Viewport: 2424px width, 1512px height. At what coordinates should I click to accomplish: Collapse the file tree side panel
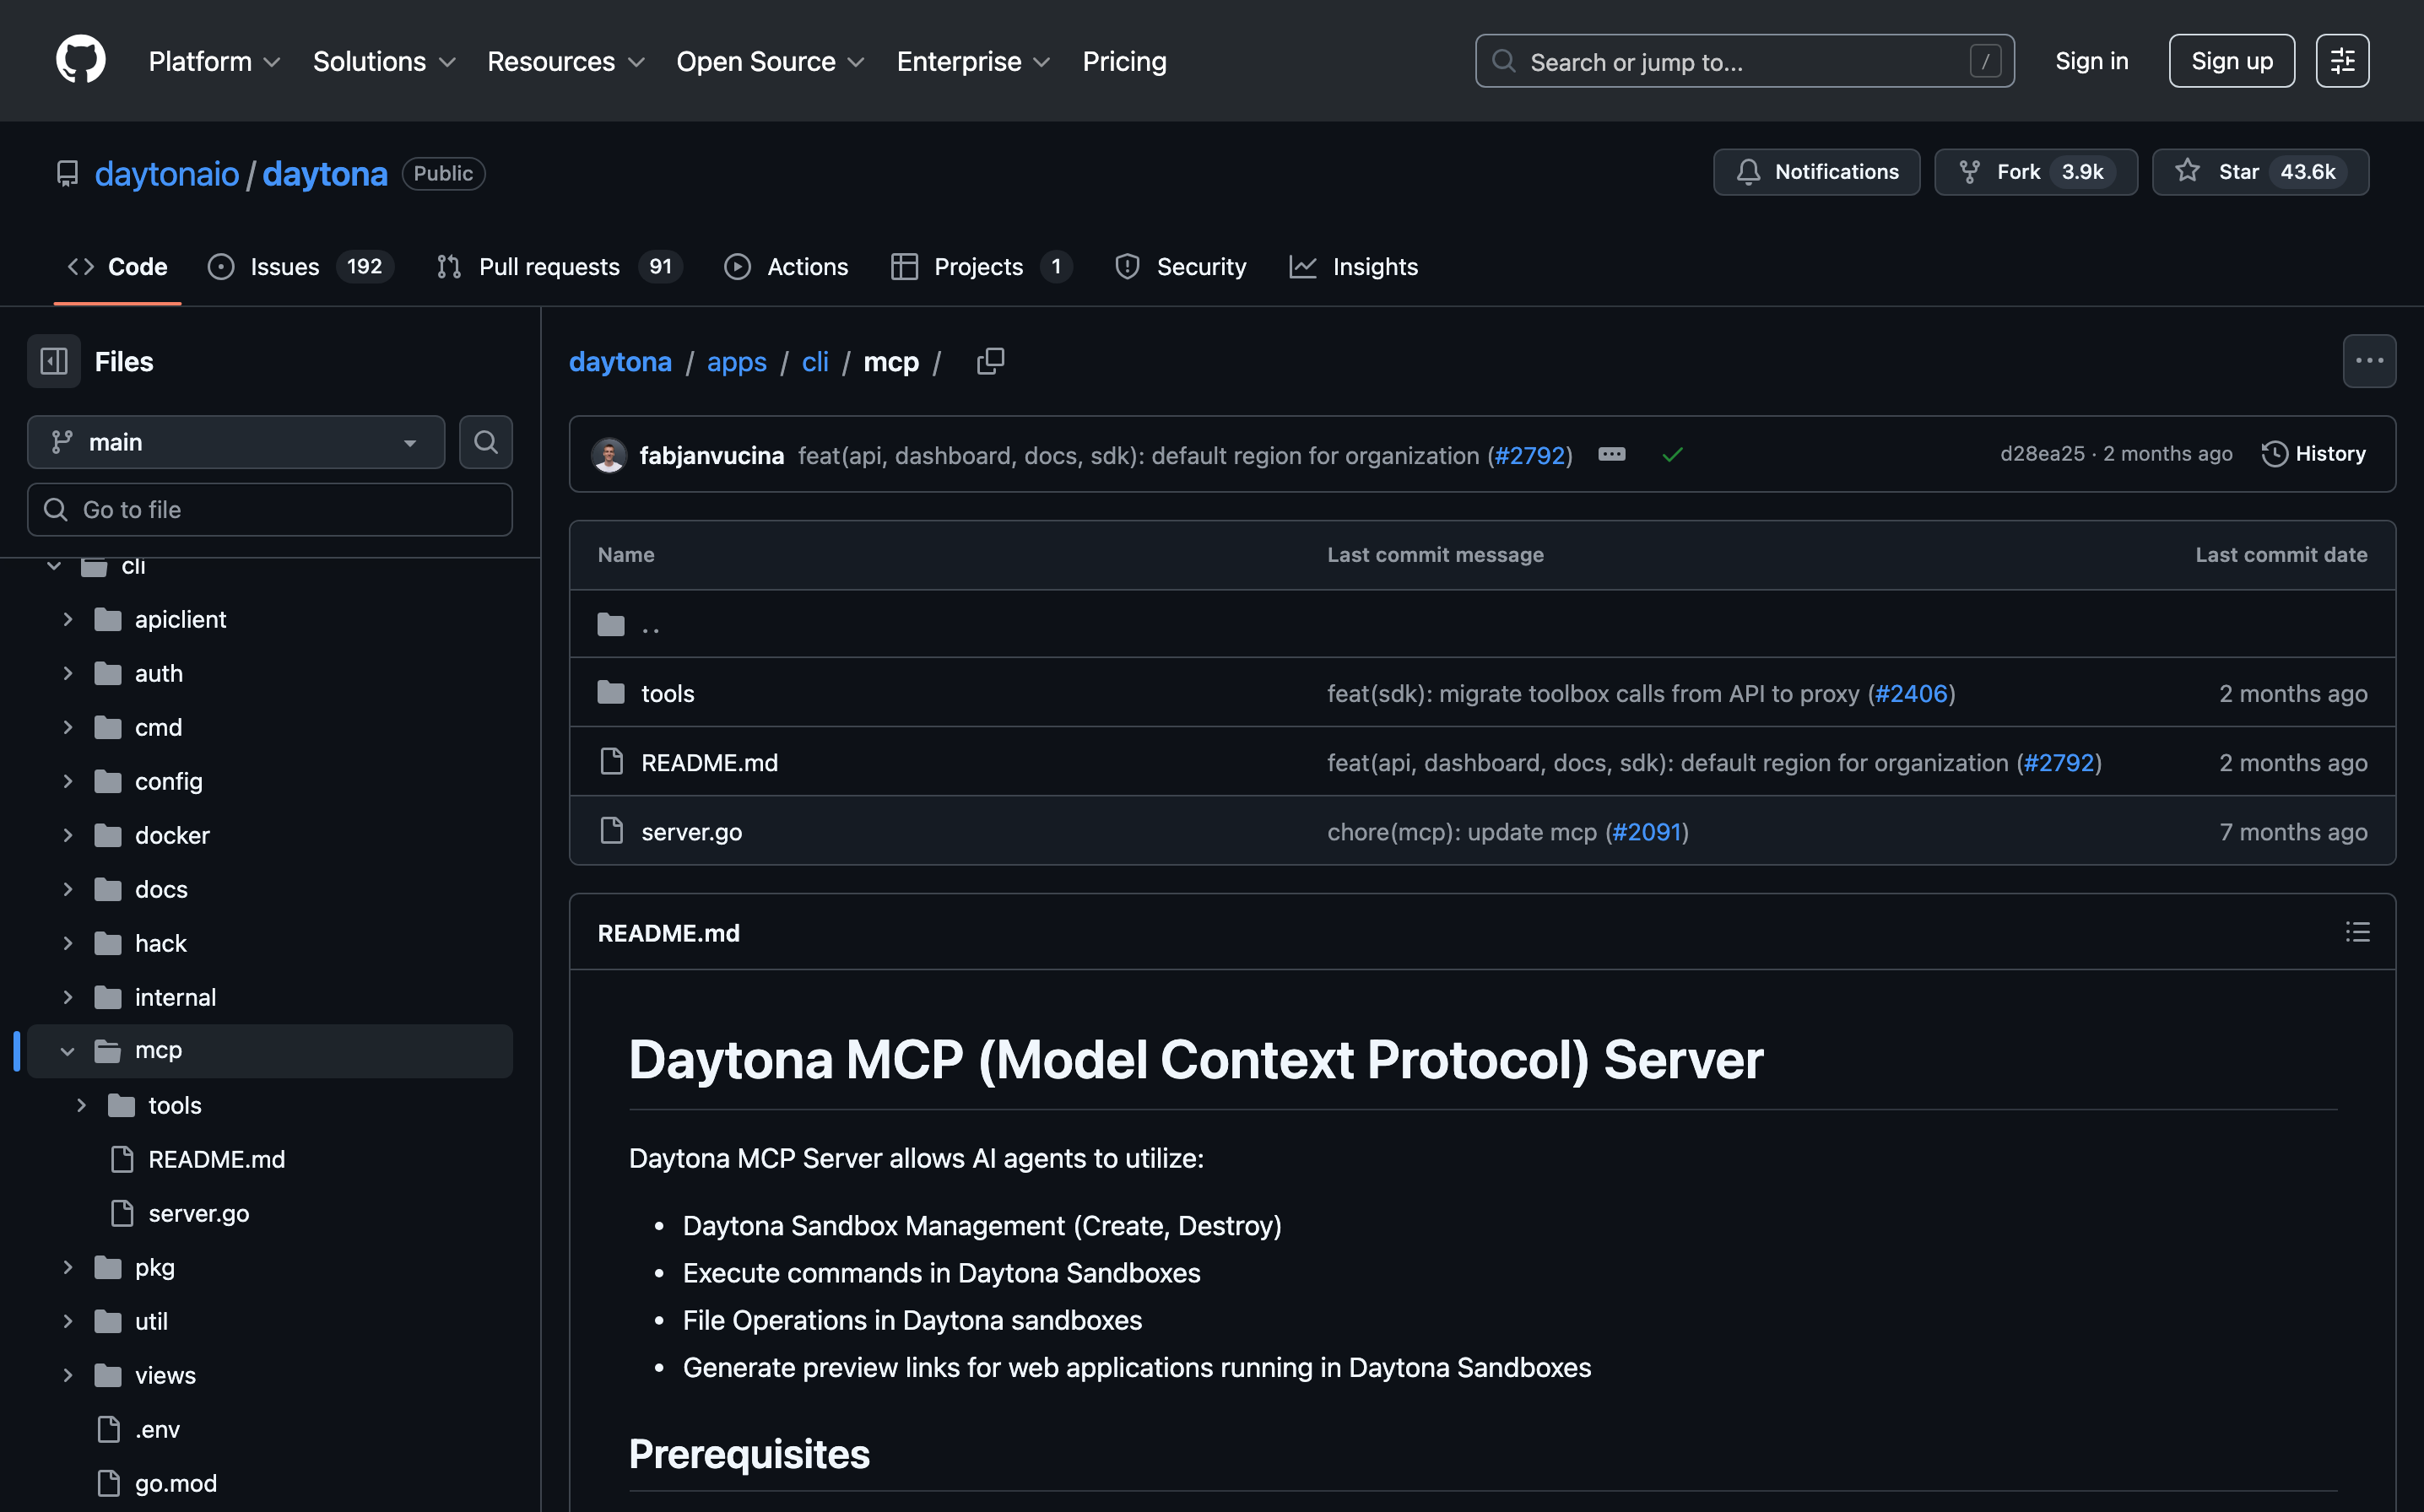tap(54, 361)
